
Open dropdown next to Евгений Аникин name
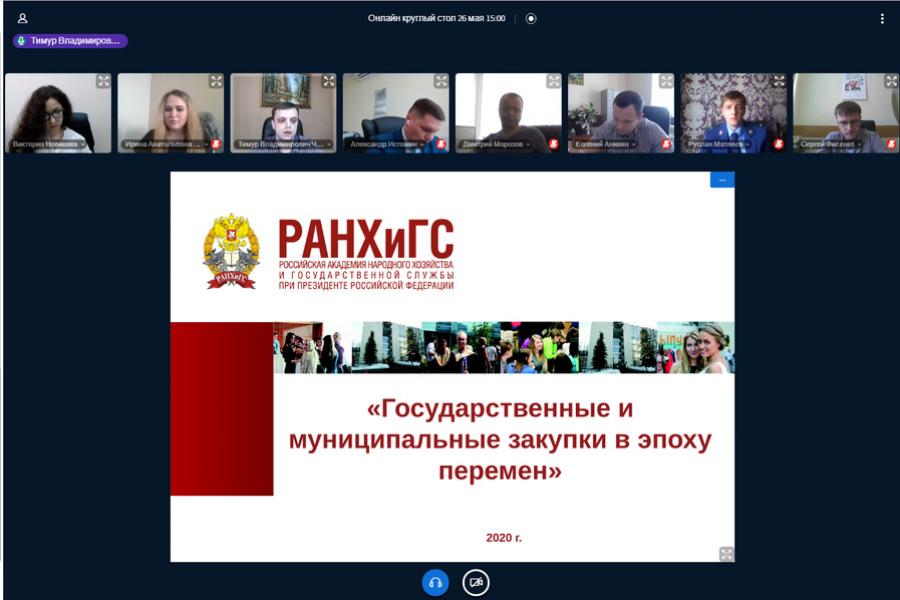point(634,144)
